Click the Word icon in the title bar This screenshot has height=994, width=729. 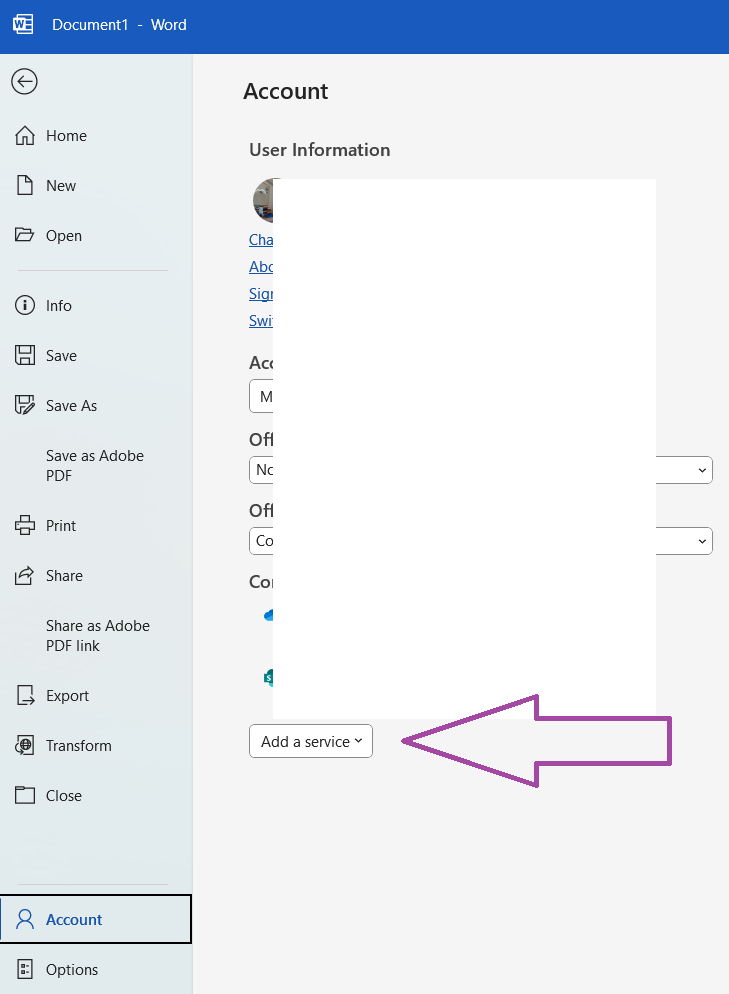click(22, 23)
